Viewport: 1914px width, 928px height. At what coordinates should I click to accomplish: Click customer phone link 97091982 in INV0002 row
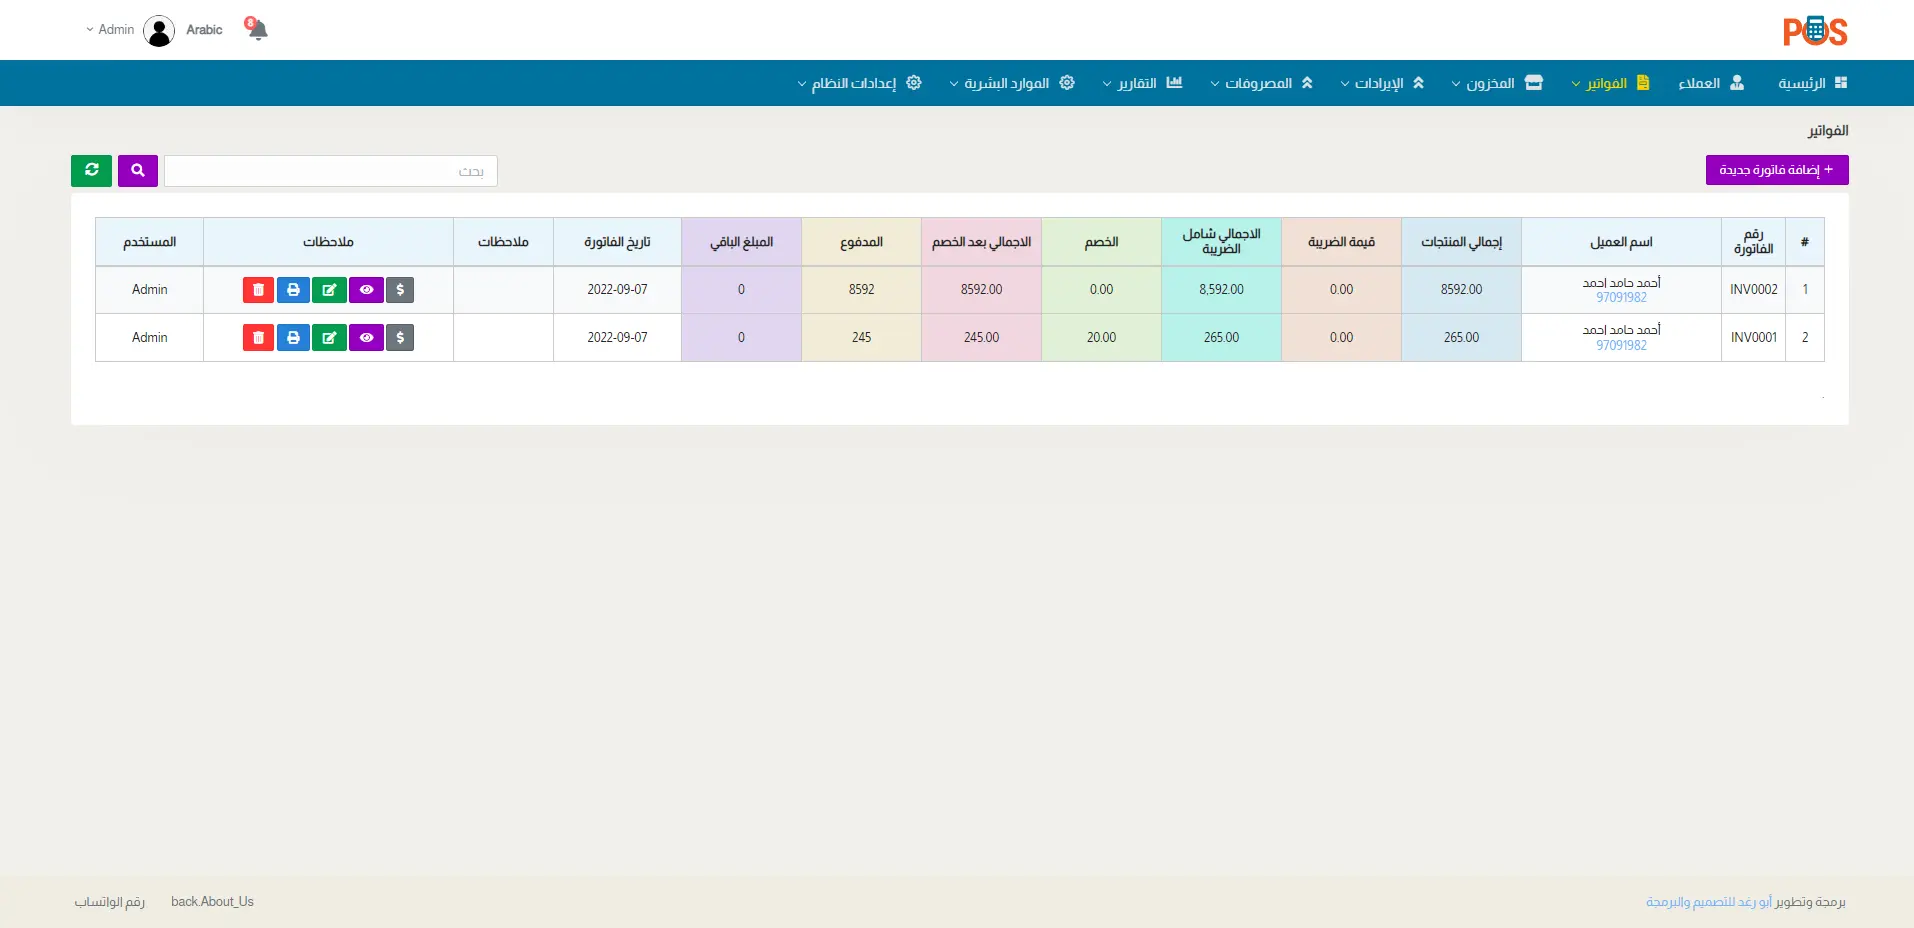pyautogui.click(x=1621, y=298)
